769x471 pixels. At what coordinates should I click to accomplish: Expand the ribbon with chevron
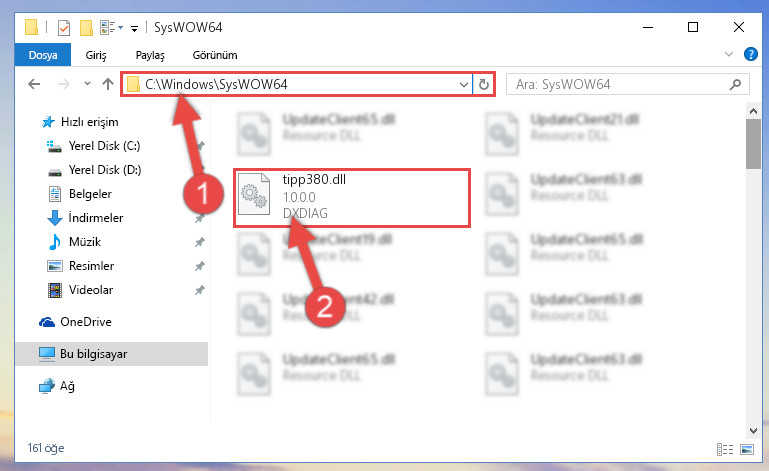(729, 54)
